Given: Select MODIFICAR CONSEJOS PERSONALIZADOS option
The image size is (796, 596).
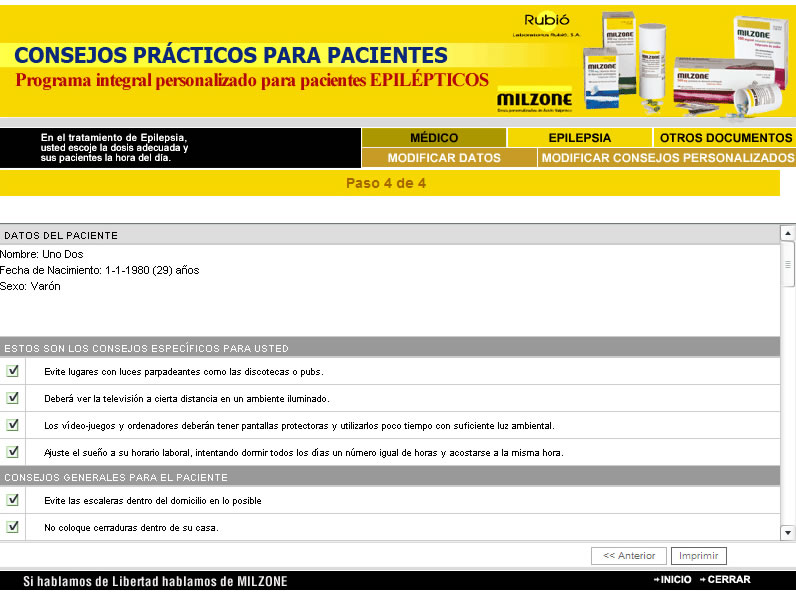Looking at the screenshot, I should [668, 158].
